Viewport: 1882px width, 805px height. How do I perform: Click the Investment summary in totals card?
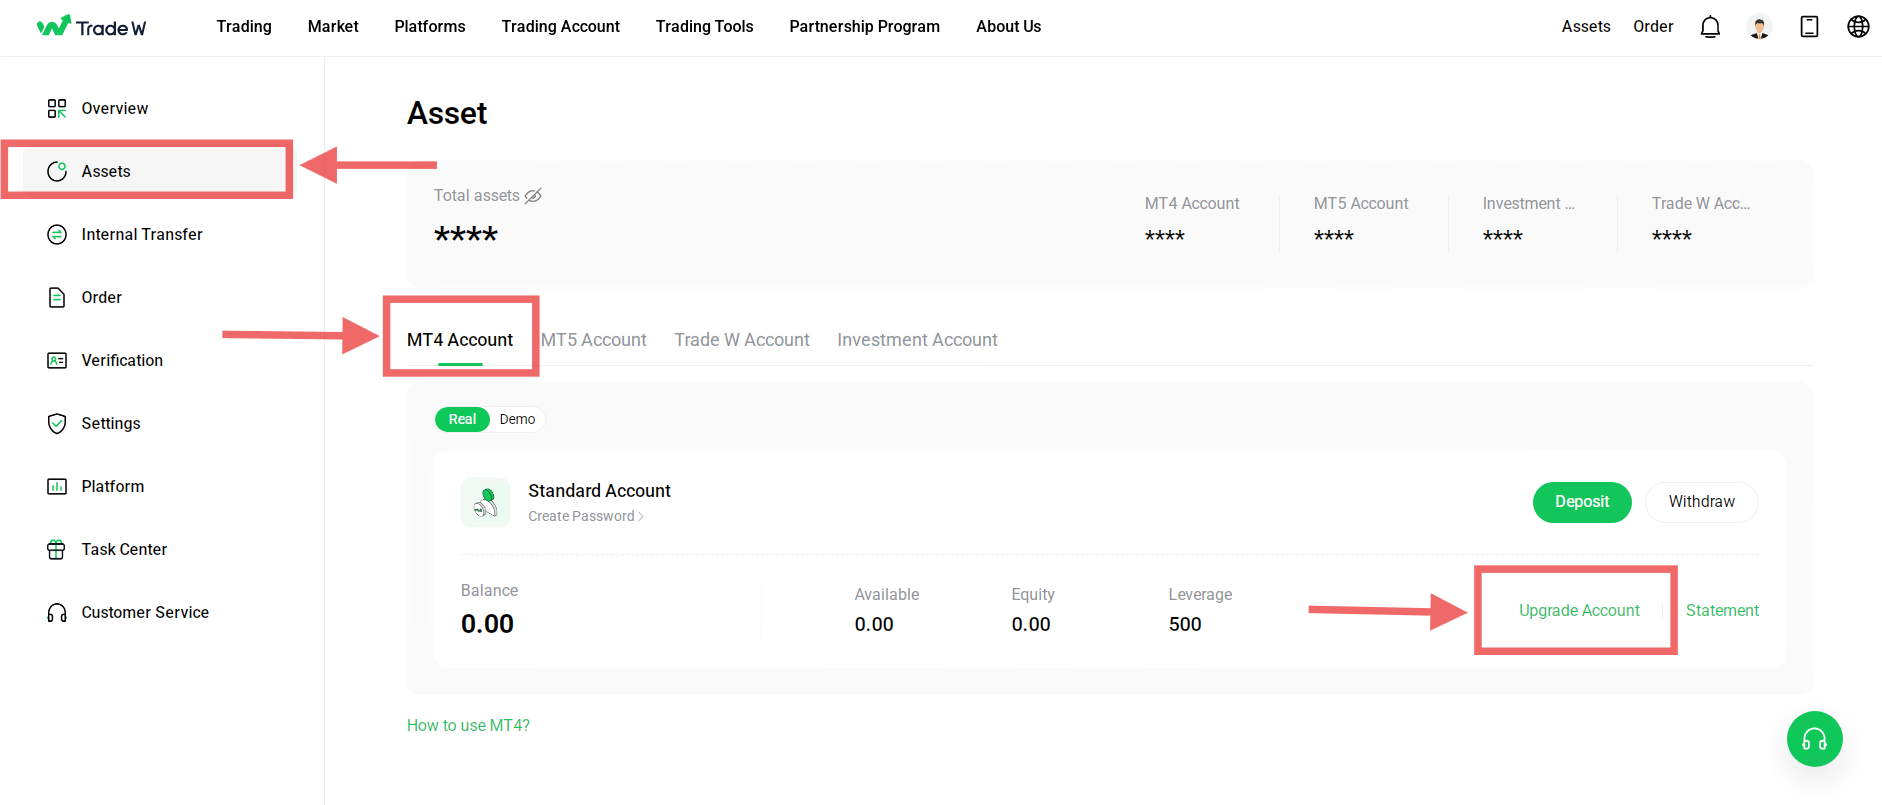pyautogui.click(x=1529, y=219)
